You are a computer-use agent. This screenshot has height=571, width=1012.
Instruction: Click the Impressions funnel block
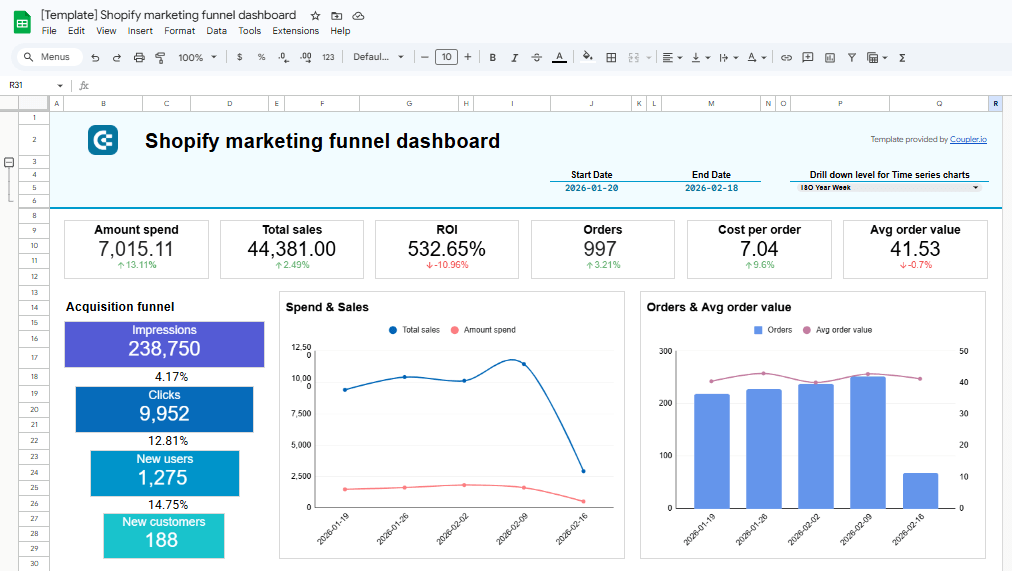pyautogui.click(x=165, y=344)
